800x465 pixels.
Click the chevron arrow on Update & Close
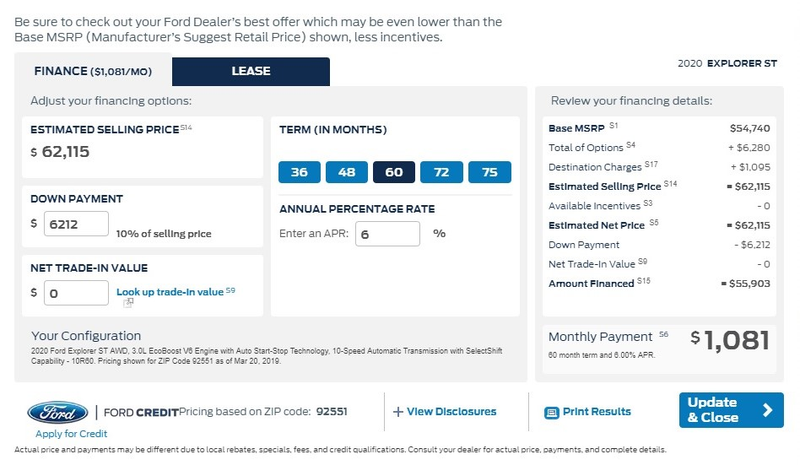[767, 410]
